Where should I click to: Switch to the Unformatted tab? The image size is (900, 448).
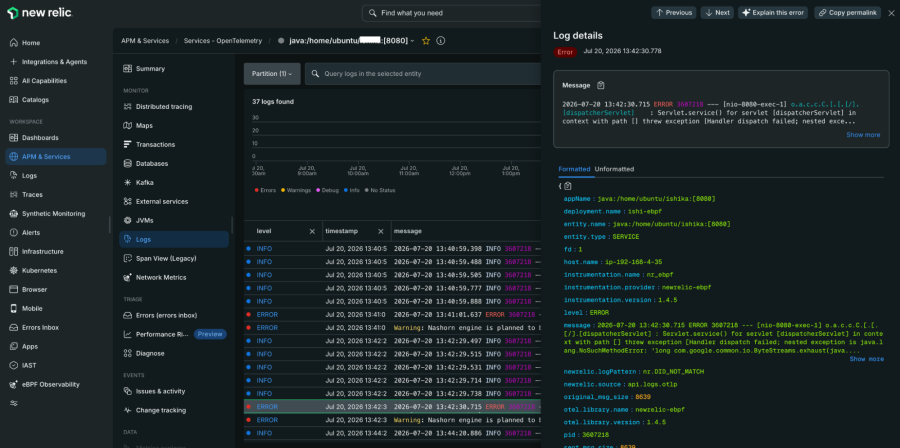point(614,169)
